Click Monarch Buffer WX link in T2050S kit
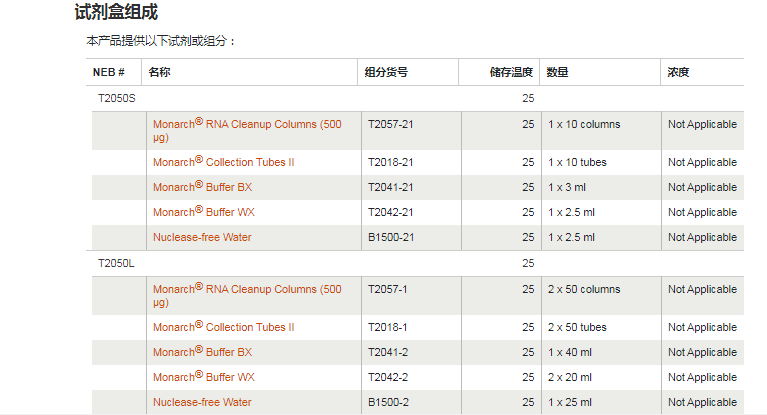This screenshot has height=415, width=767. pos(203,212)
